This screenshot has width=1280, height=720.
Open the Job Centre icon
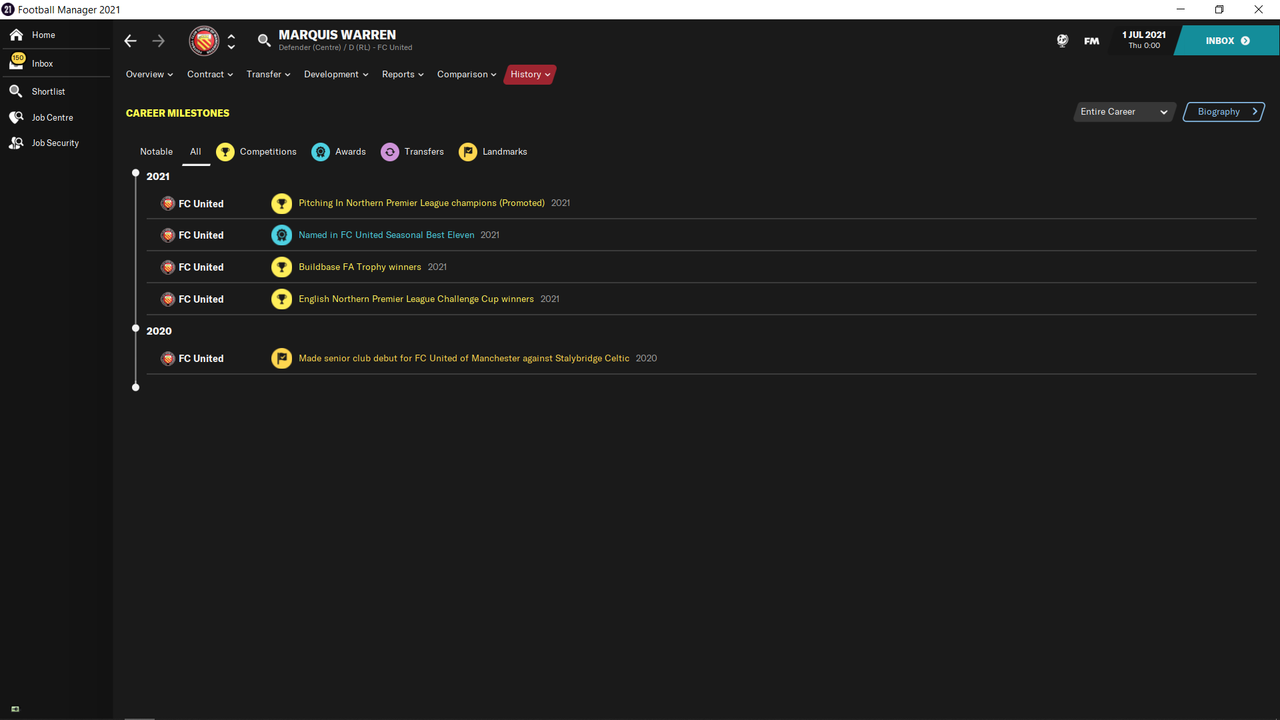pyautogui.click(x=16, y=117)
